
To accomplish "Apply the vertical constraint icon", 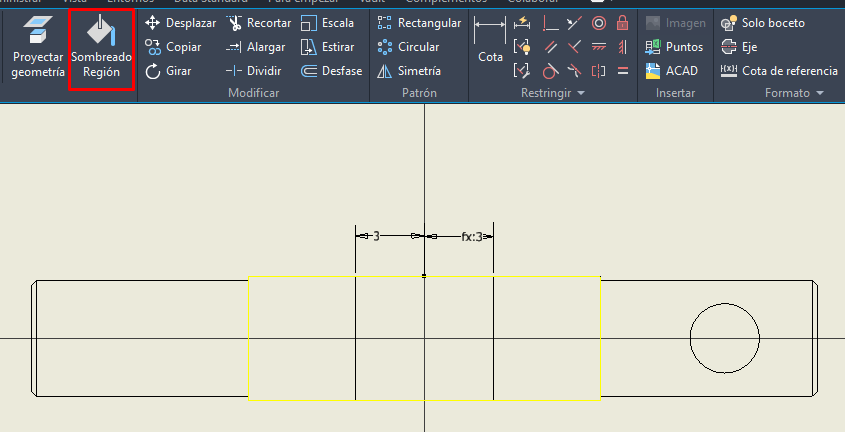I will [x=622, y=47].
